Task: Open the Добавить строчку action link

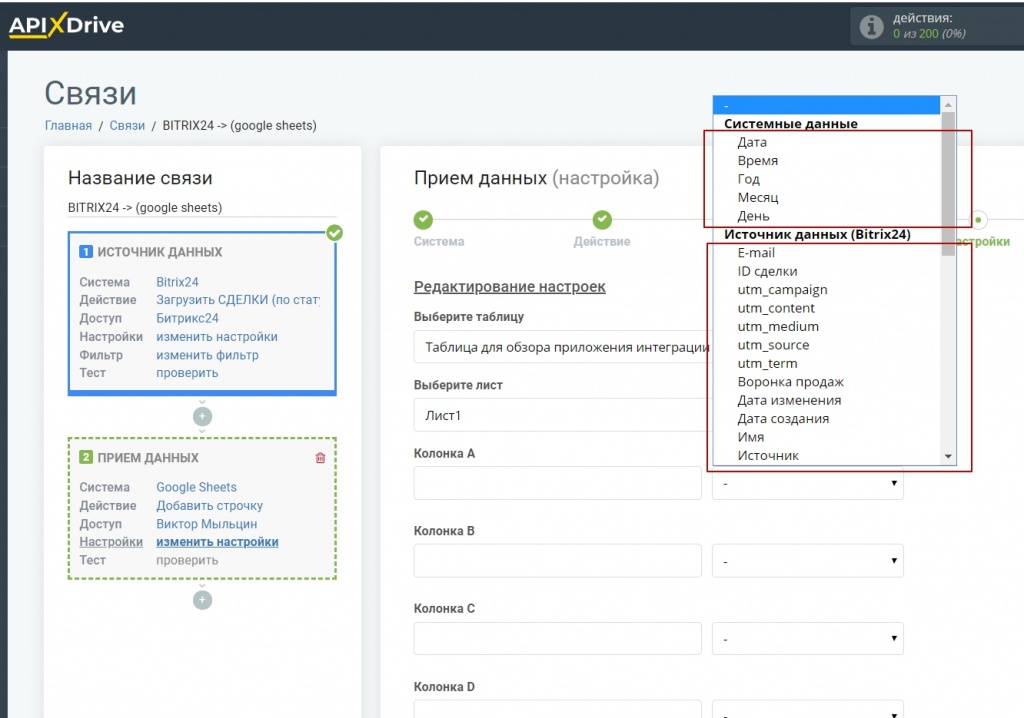Action: pyautogui.click(x=210, y=506)
